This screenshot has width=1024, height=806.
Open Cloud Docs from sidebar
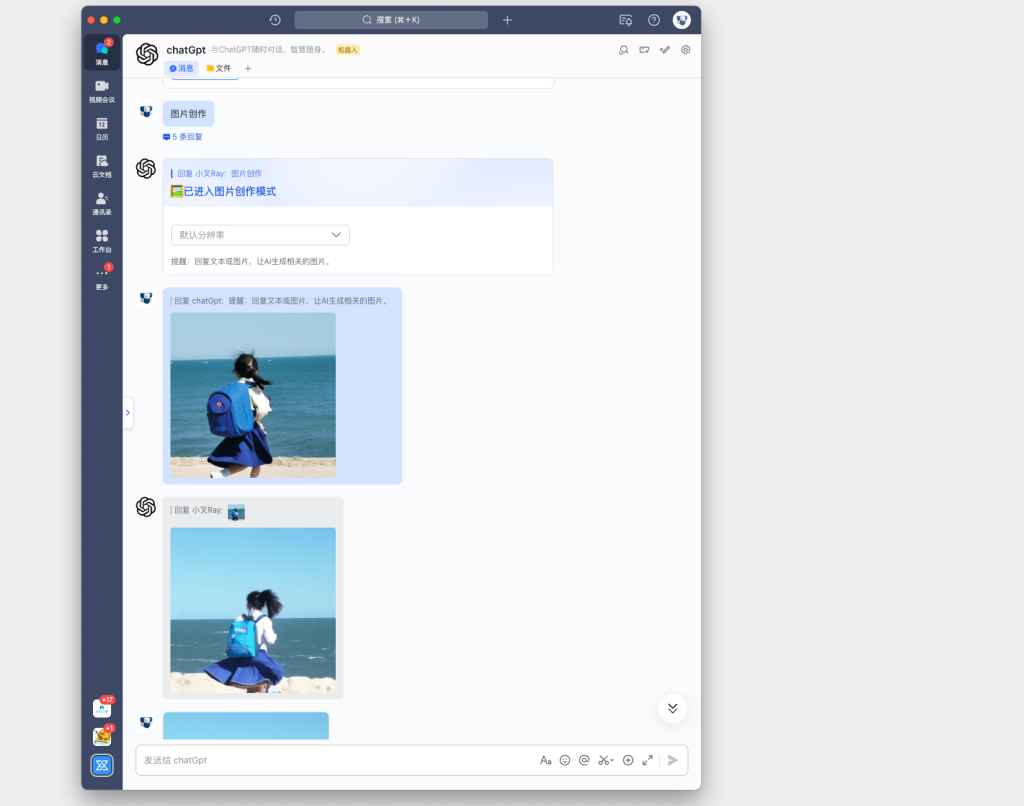(x=102, y=166)
